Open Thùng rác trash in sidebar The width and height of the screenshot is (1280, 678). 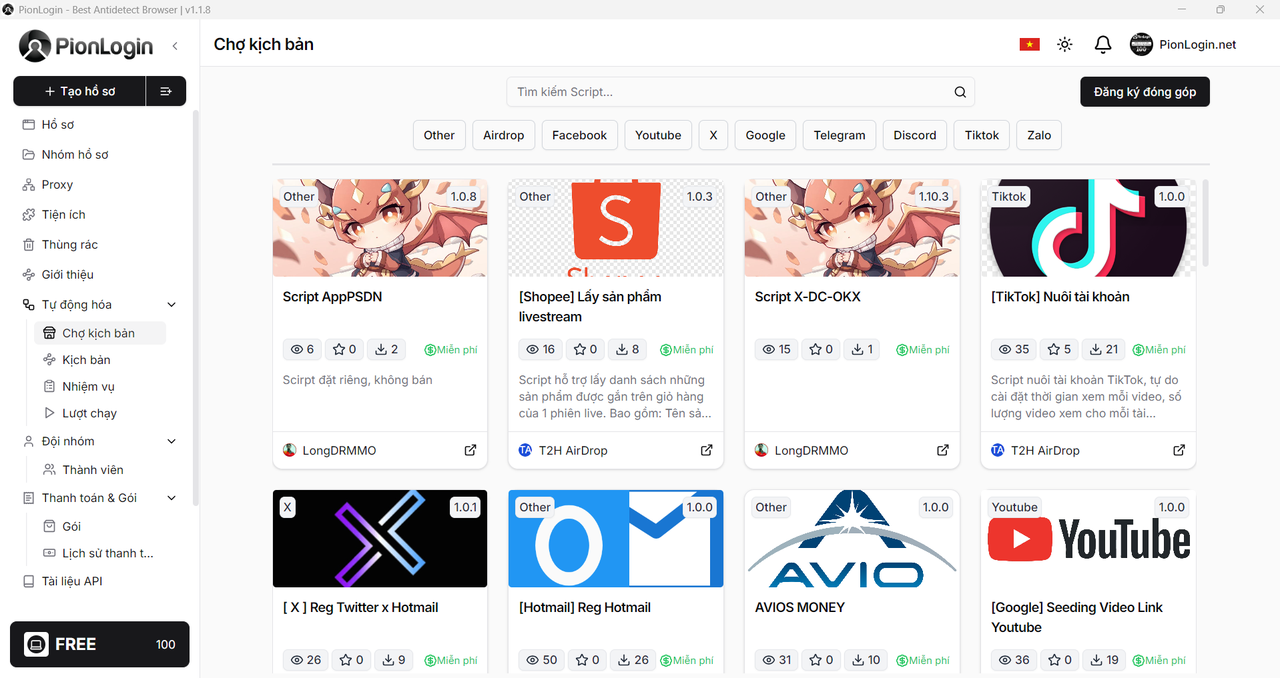69,244
